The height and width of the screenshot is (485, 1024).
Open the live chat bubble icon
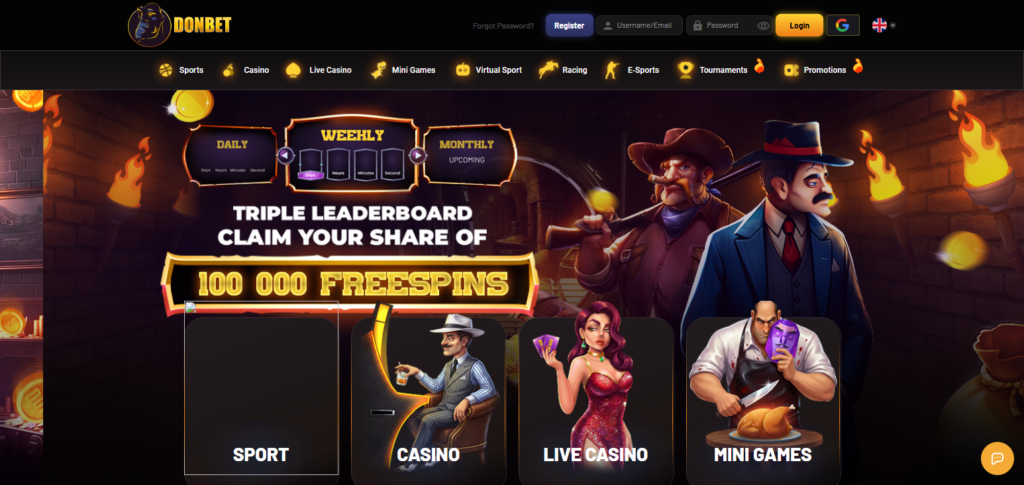[x=997, y=458]
